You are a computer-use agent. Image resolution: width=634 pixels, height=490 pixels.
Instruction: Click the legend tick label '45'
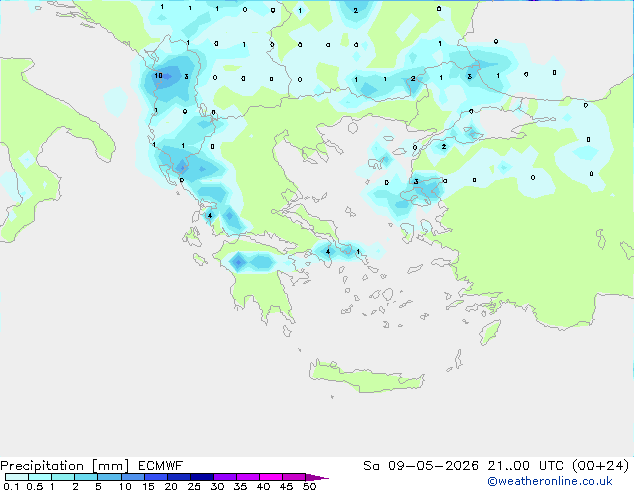pos(286,486)
